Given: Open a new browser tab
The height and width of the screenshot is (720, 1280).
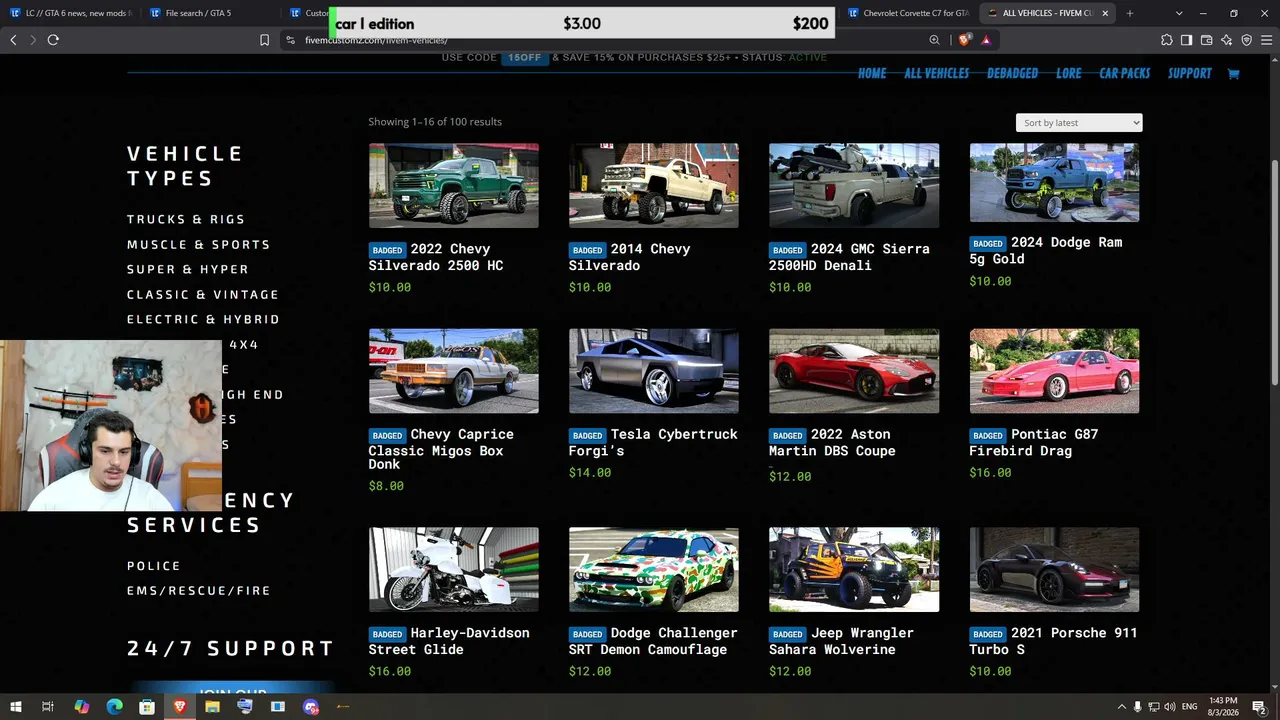Looking at the screenshot, I should click(x=1130, y=13).
